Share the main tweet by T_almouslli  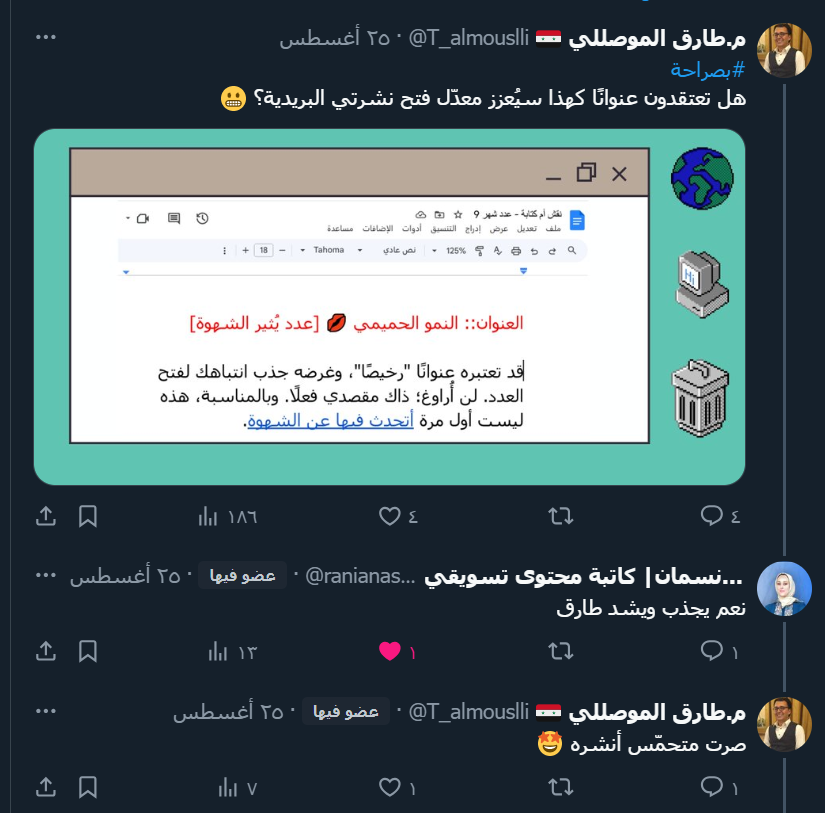click(46, 516)
